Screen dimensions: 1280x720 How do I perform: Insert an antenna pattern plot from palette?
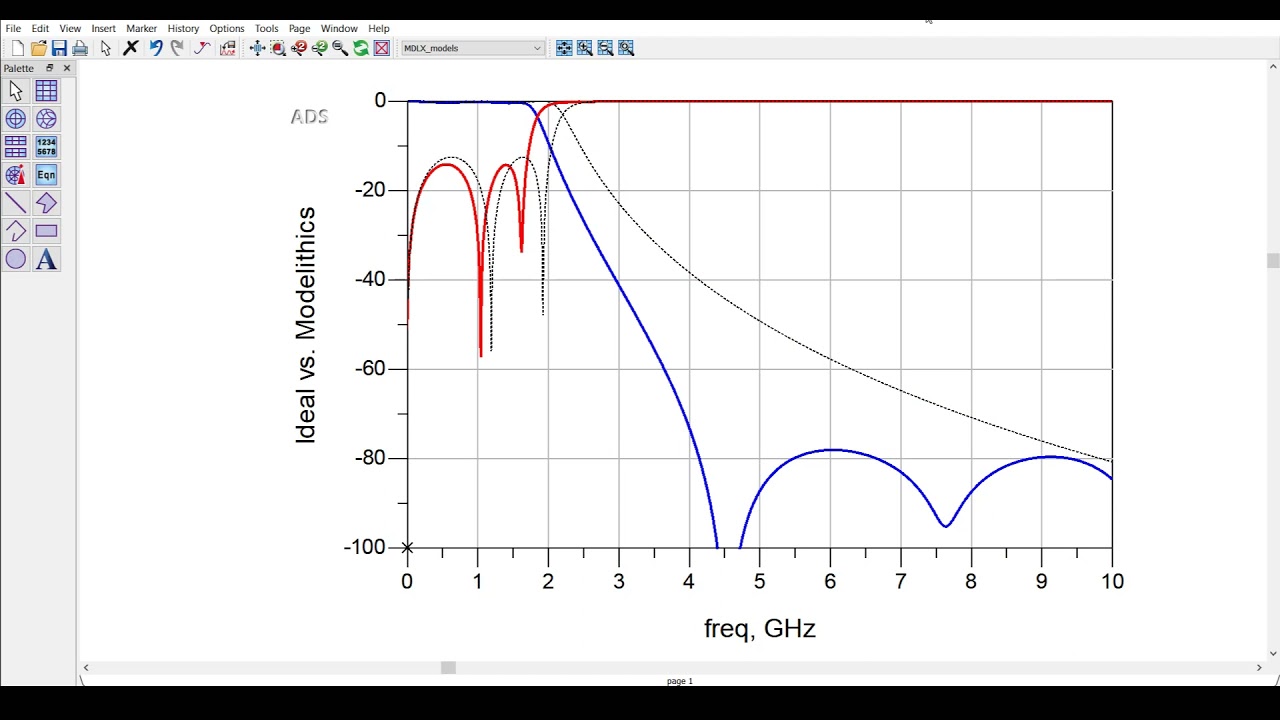coord(16,175)
